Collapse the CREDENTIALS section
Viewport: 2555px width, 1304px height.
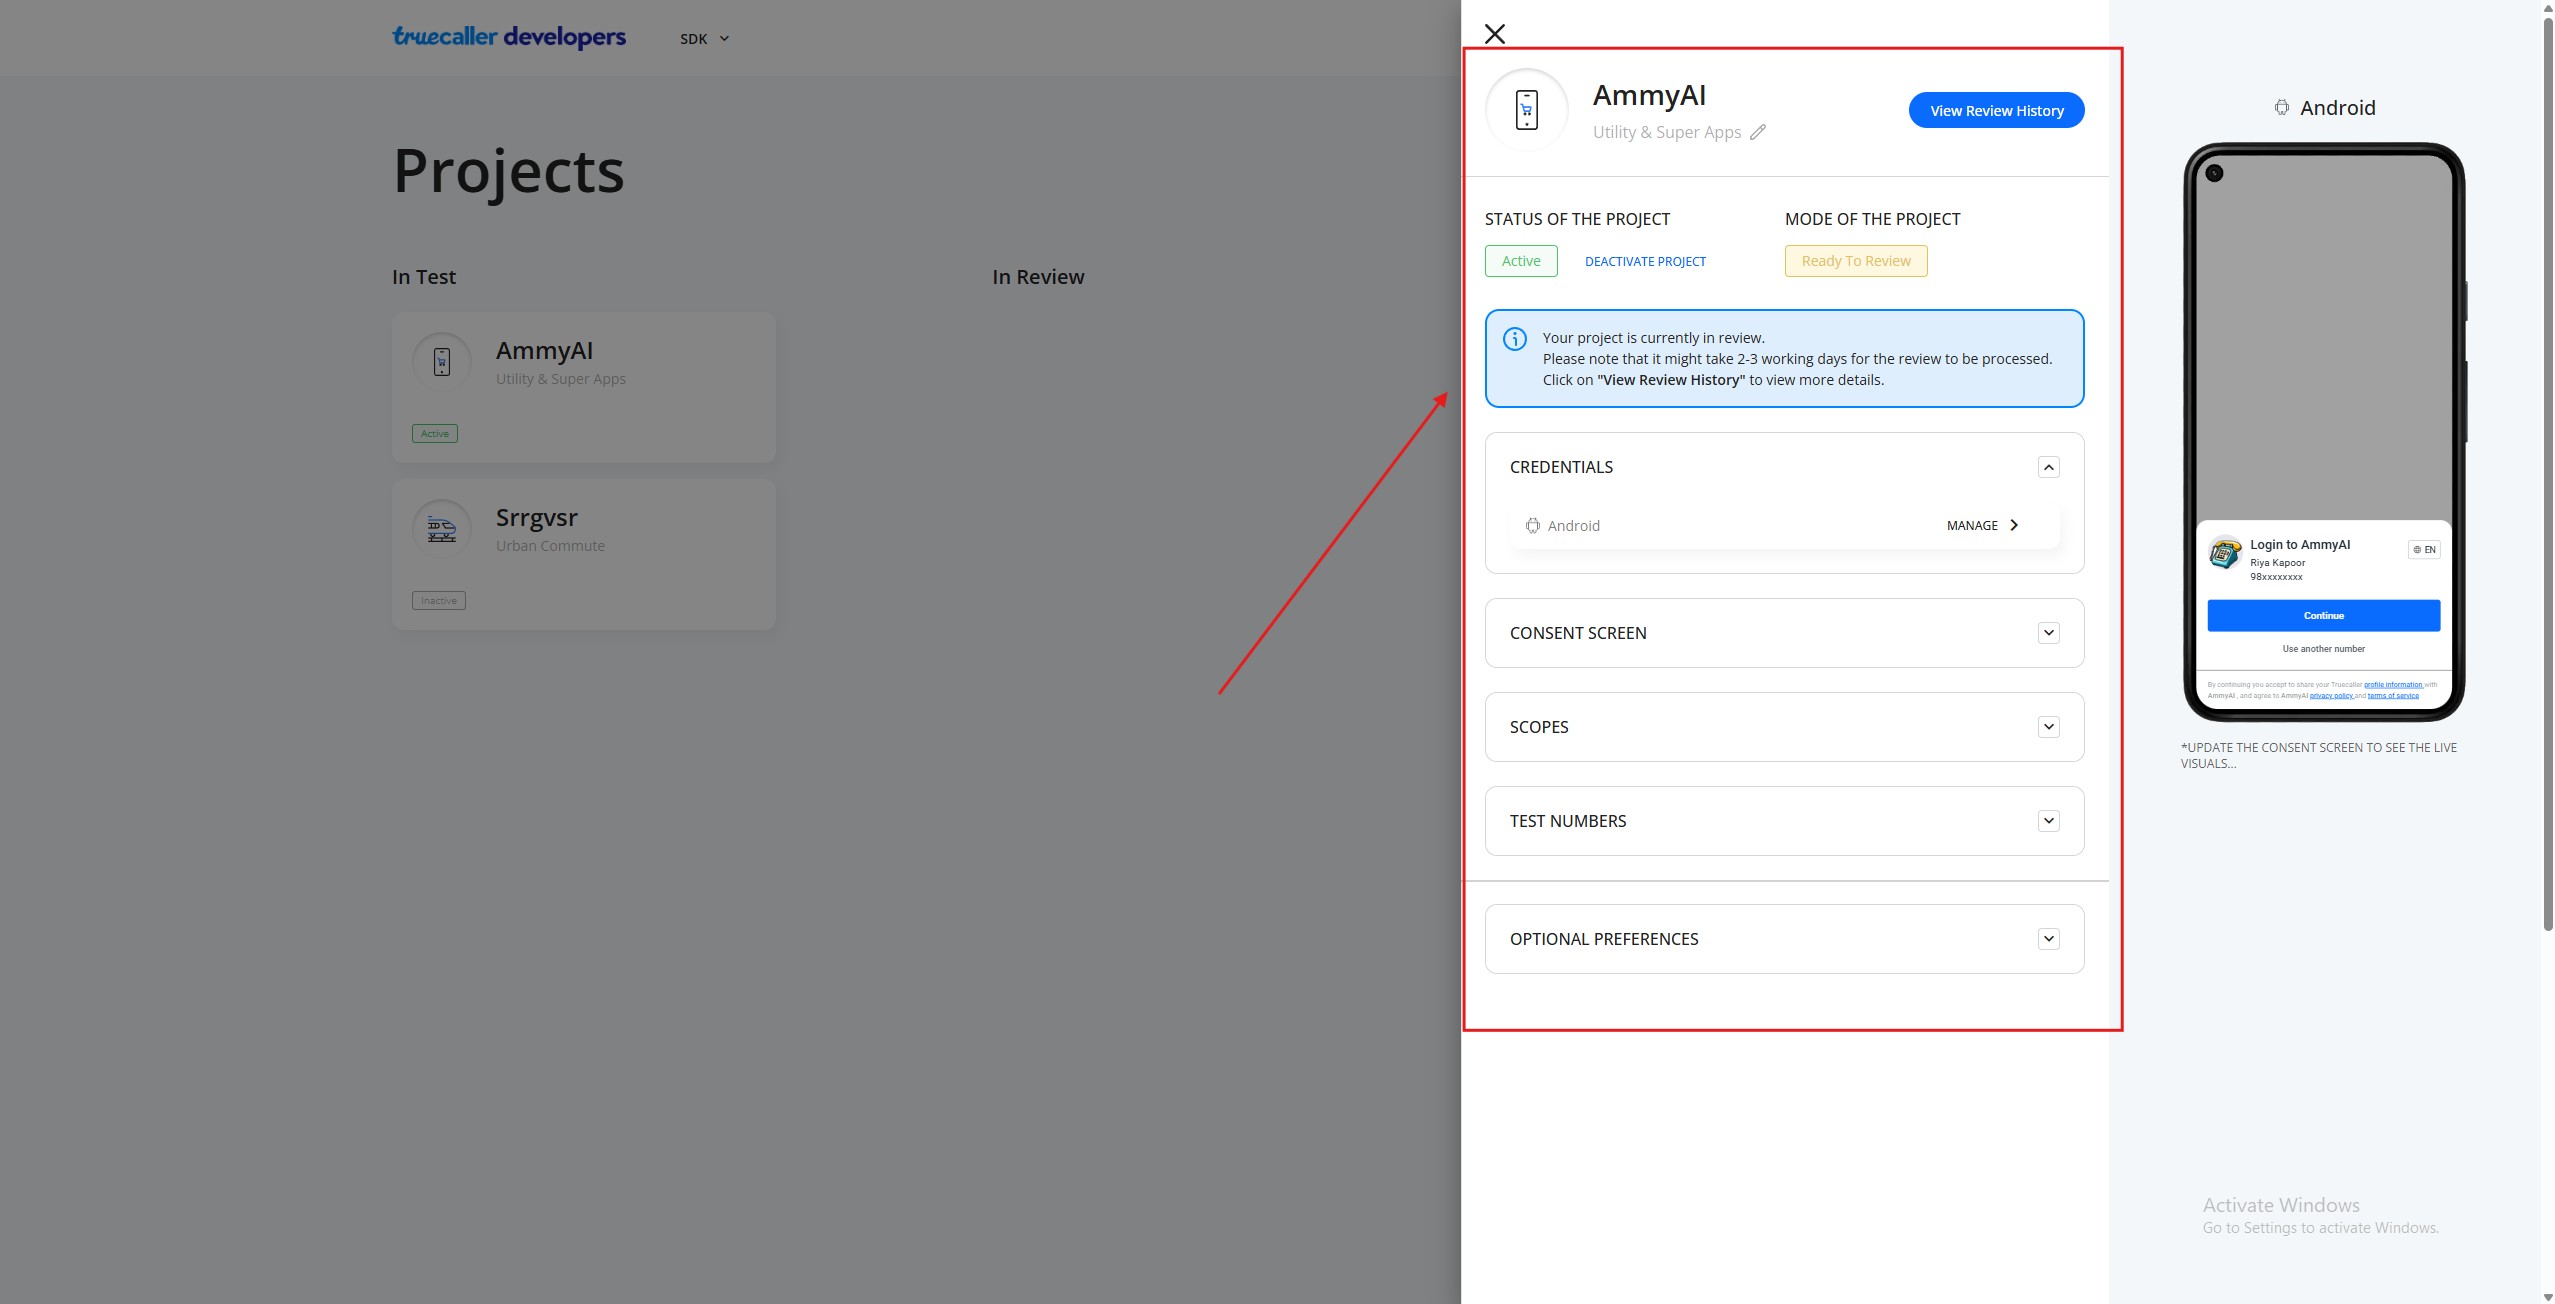pyautogui.click(x=2048, y=467)
